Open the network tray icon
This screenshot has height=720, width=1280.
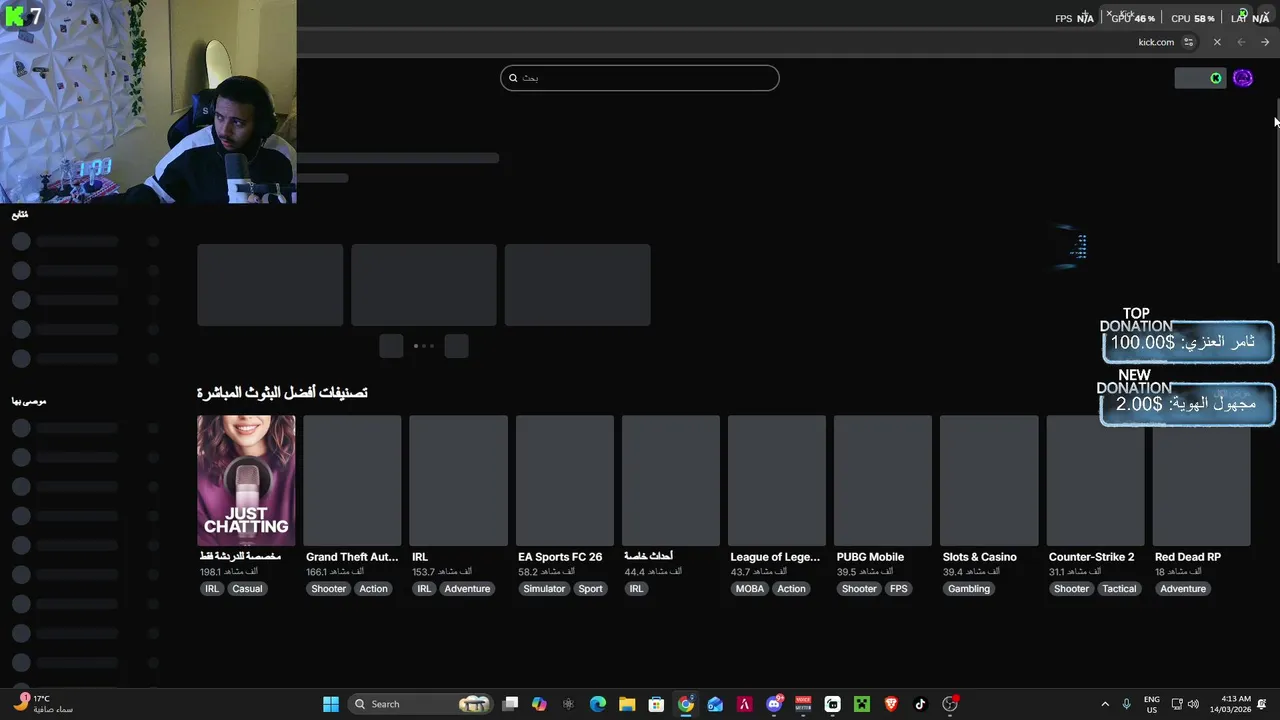(x=1177, y=704)
